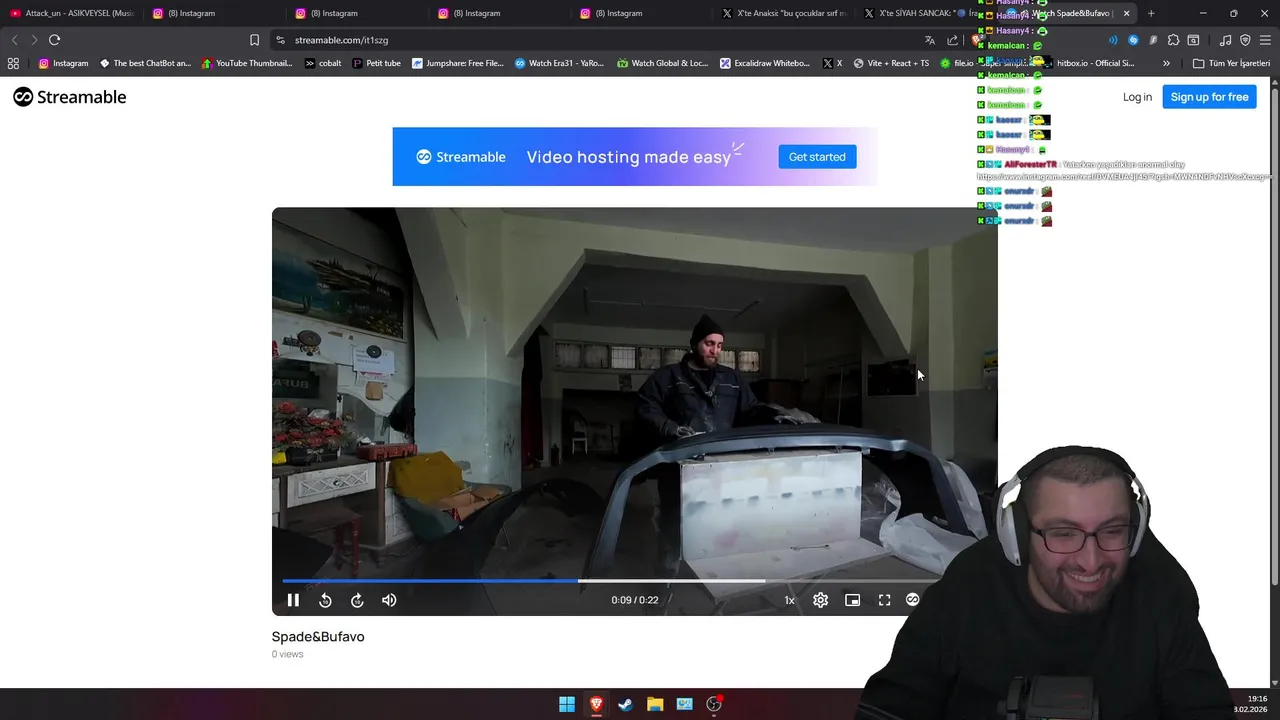Open the extensions puzzle icon
This screenshot has width=1280, height=720.
point(1173,40)
